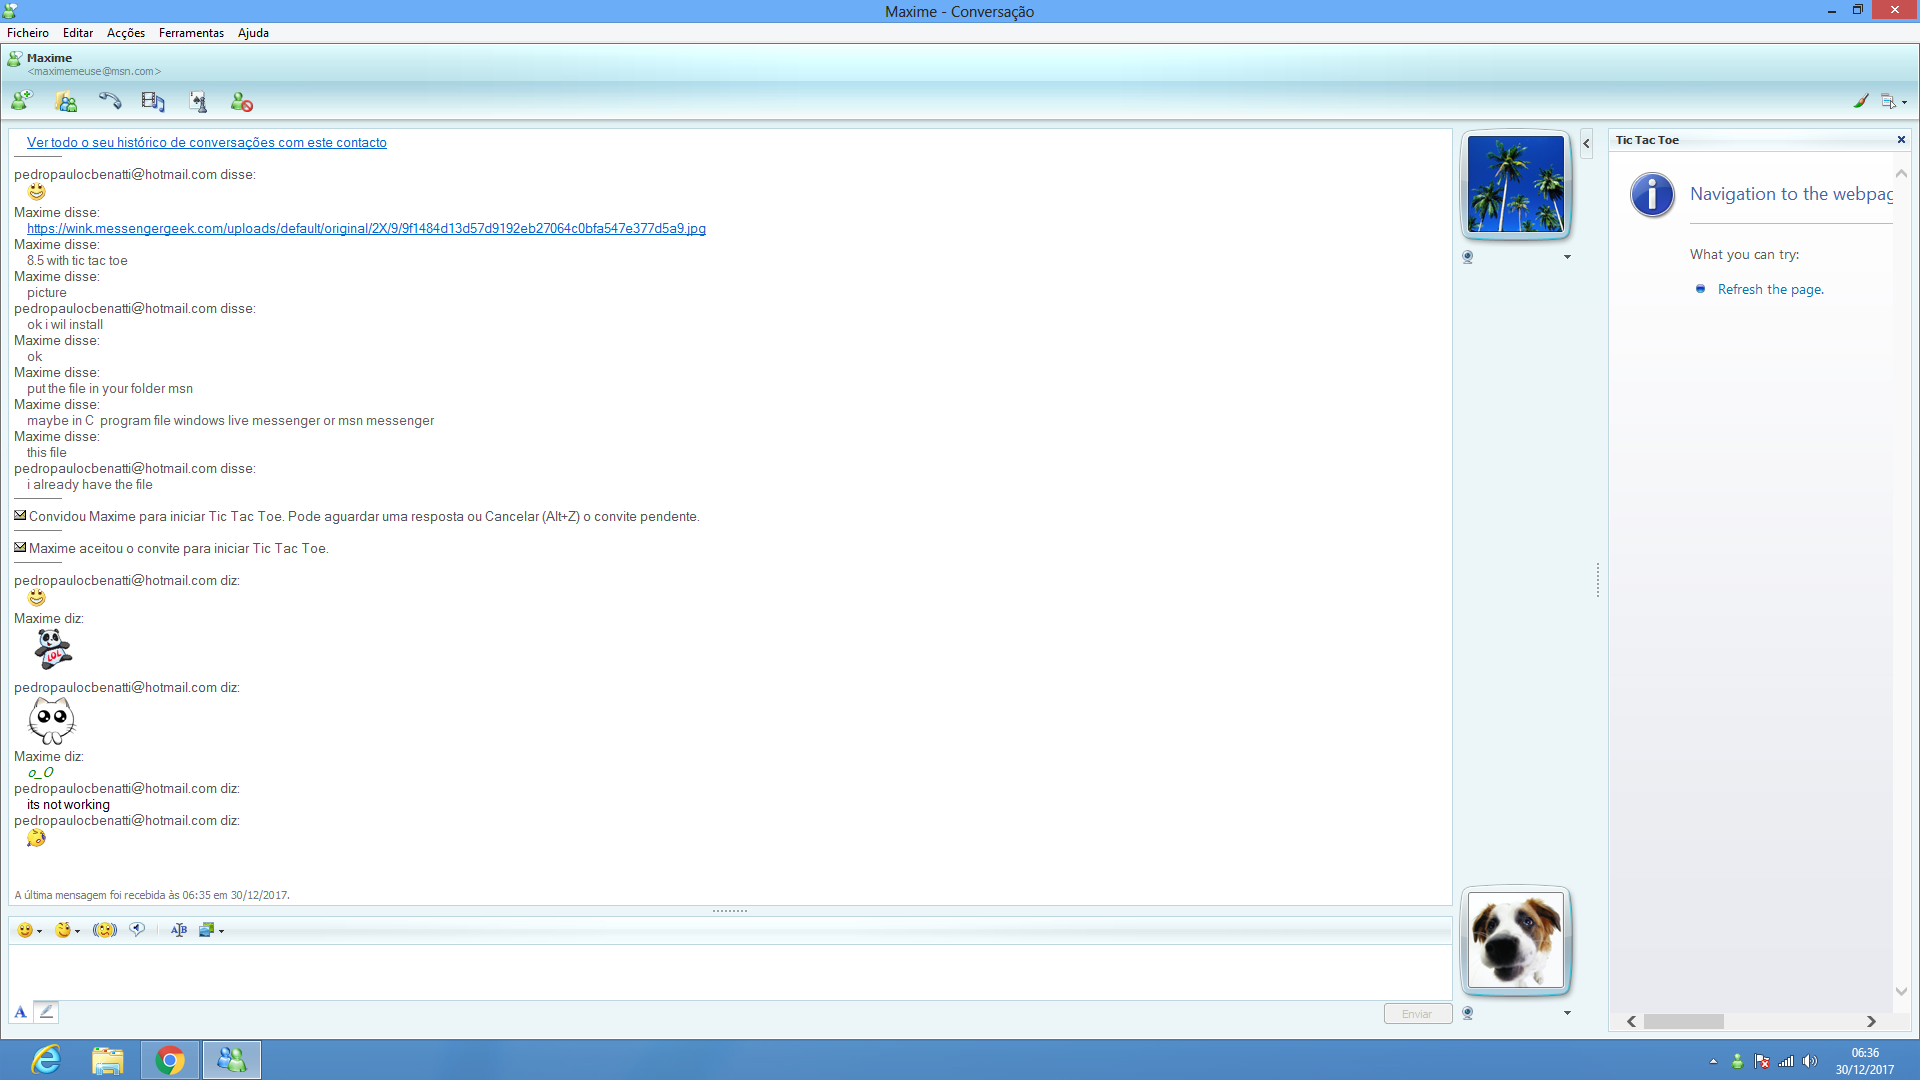Open the games and activities cards icon

click(198, 101)
